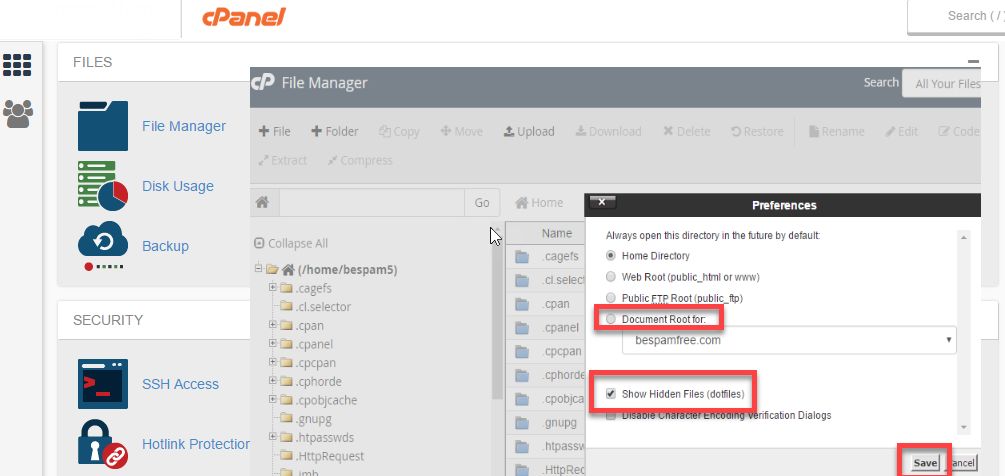
Task: Select the Document Root for radio option
Action: click(611, 318)
